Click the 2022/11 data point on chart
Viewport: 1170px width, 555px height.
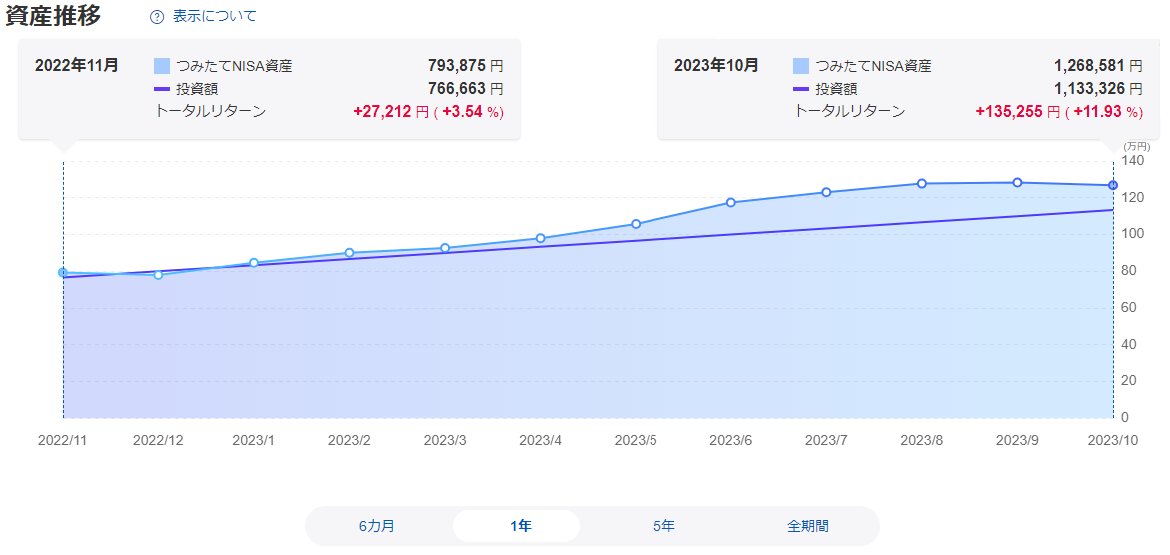63,272
